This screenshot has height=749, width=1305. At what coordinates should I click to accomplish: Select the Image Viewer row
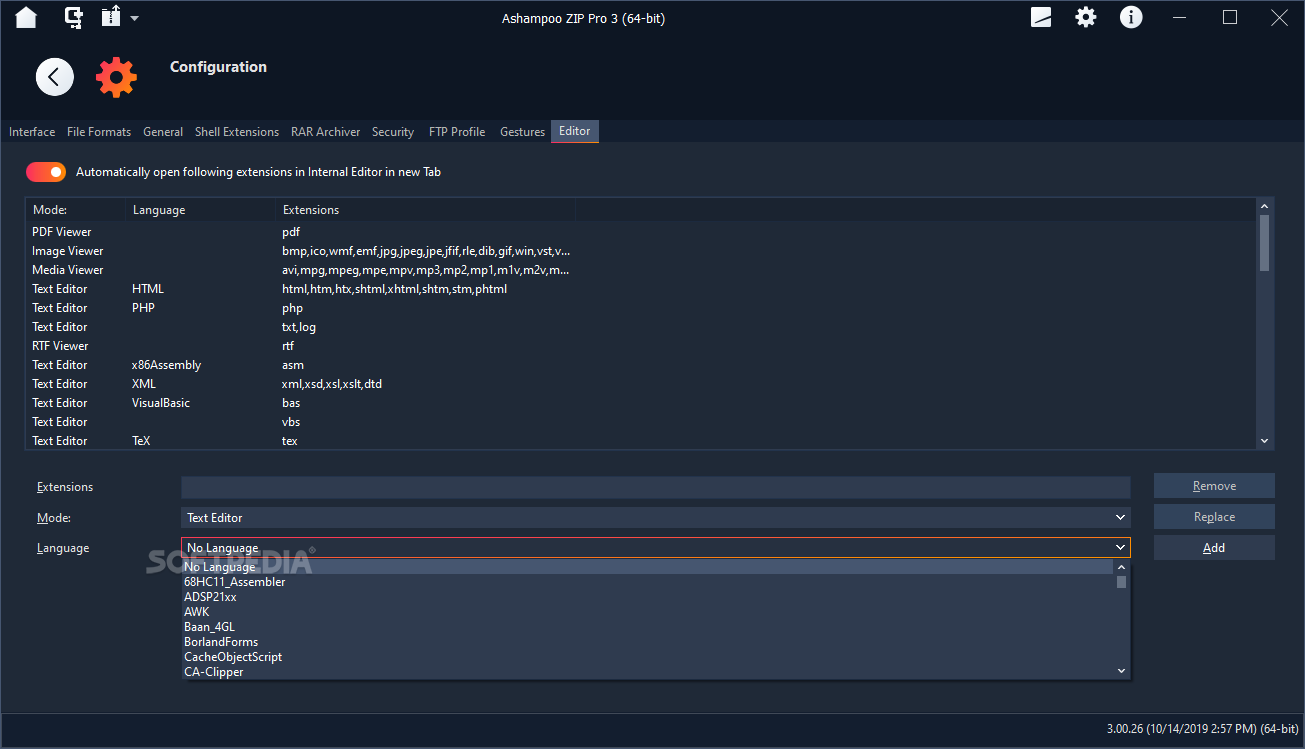point(641,251)
